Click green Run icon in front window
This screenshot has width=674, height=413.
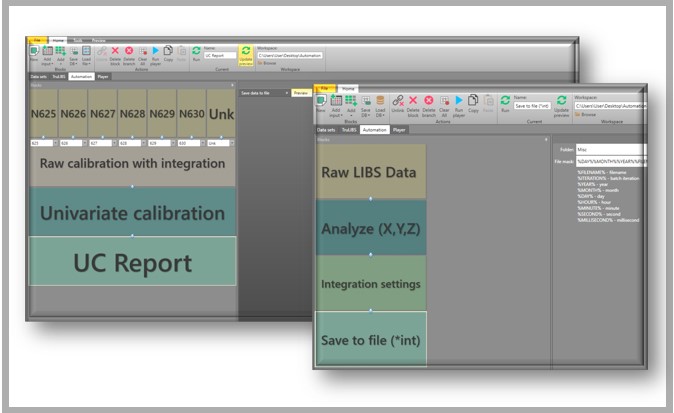point(505,100)
